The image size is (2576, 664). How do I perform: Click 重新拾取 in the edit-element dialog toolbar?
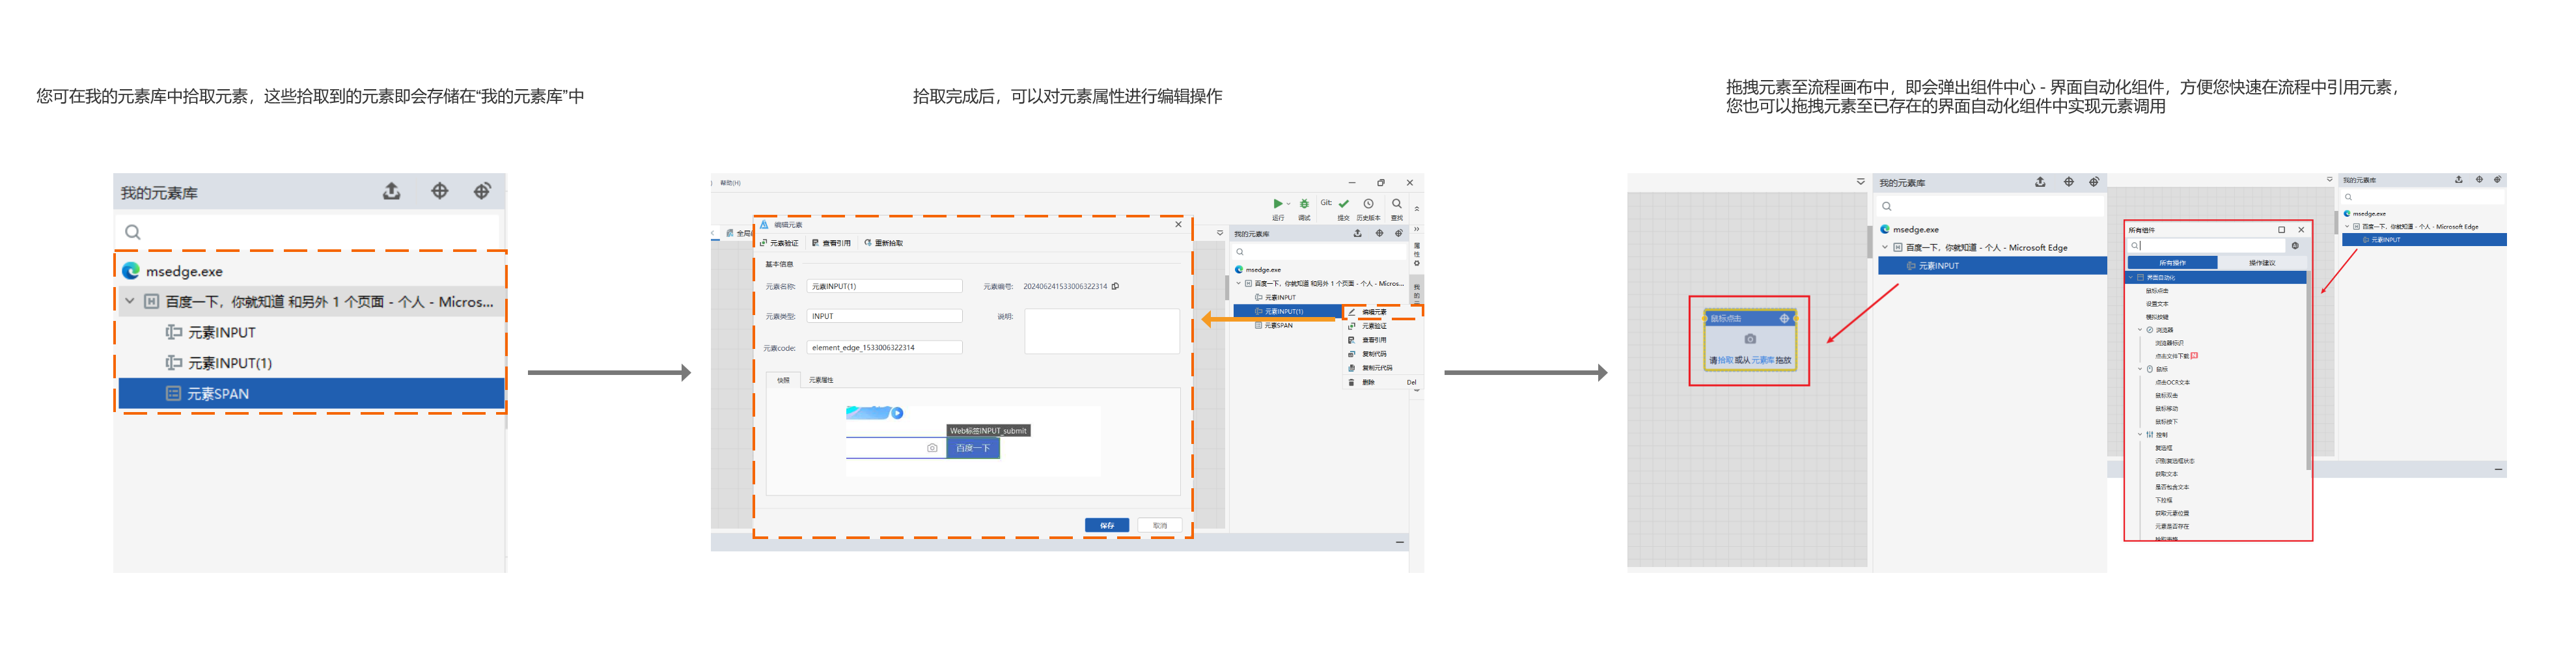[x=884, y=243]
